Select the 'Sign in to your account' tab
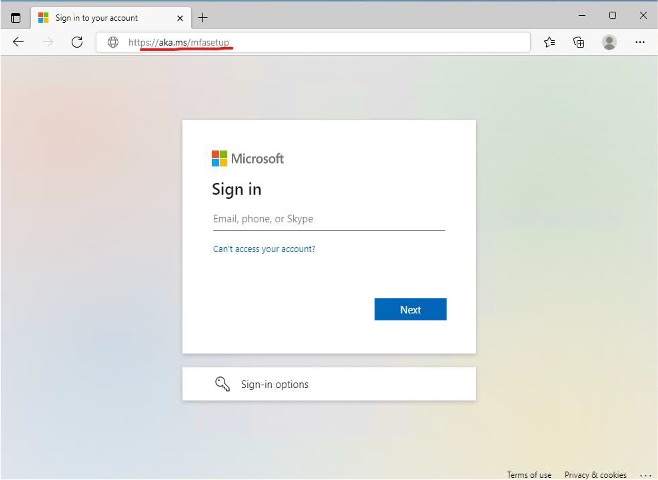Viewport: 658px width, 480px height. 100,17
